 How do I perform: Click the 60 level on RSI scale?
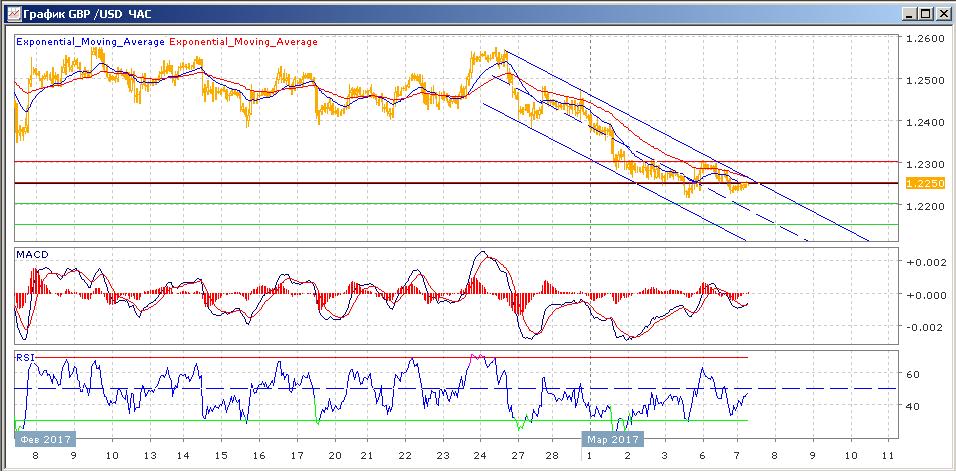[x=913, y=374]
